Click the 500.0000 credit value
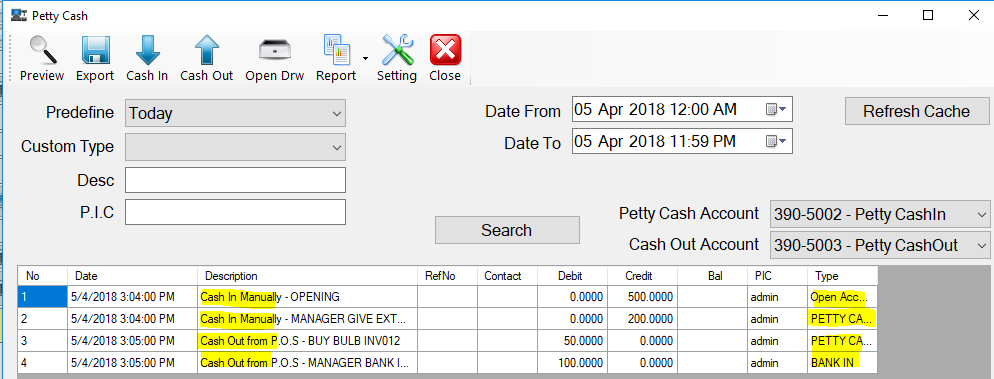The width and height of the screenshot is (994, 379). coord(642,296)
